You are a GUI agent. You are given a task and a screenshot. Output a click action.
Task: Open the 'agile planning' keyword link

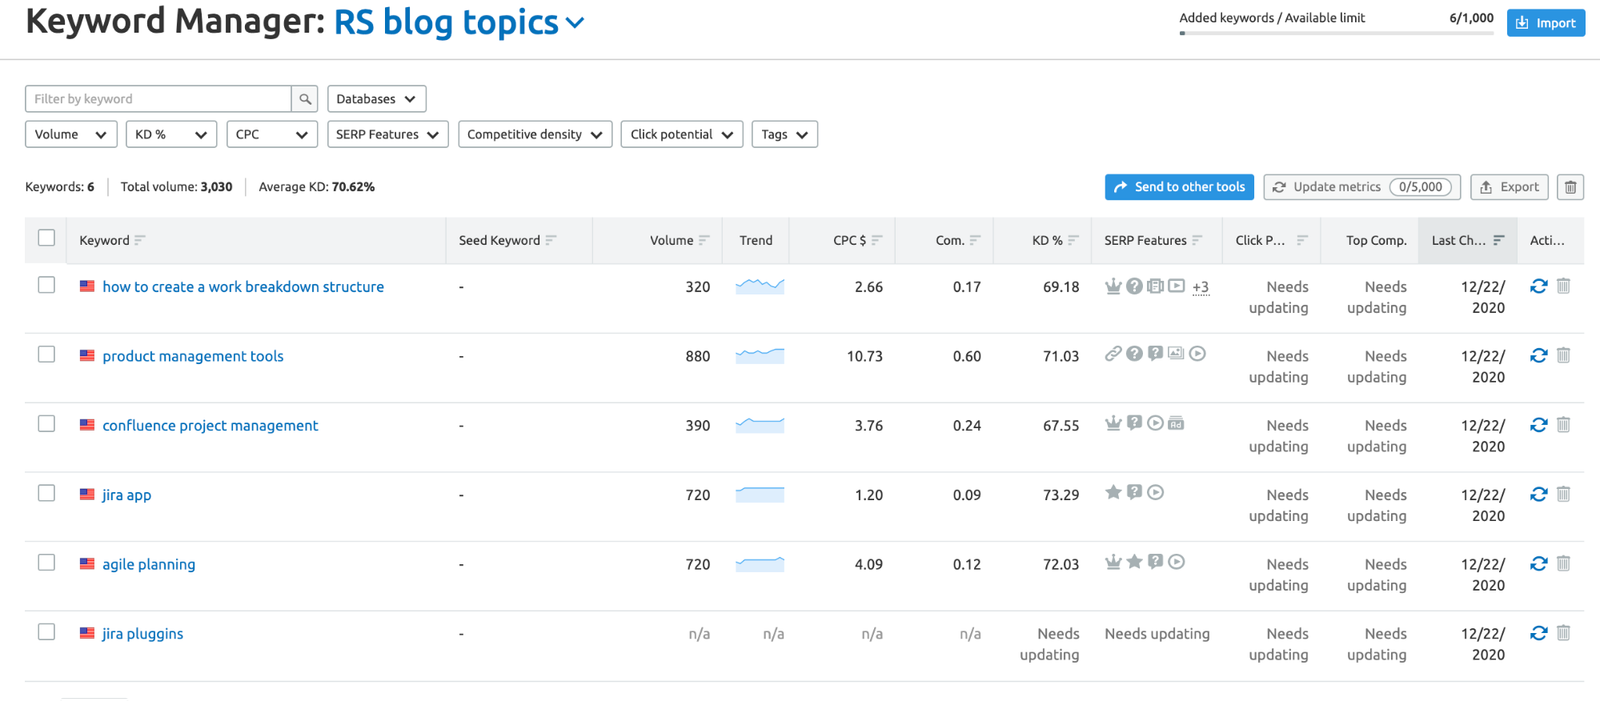tap(149, 565)
